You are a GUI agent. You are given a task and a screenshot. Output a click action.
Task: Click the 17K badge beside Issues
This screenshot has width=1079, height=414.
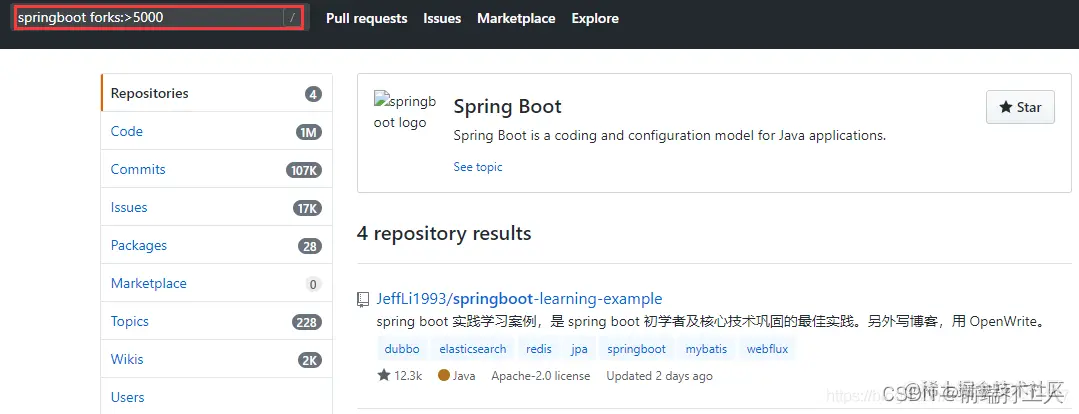tap(308, 208)
